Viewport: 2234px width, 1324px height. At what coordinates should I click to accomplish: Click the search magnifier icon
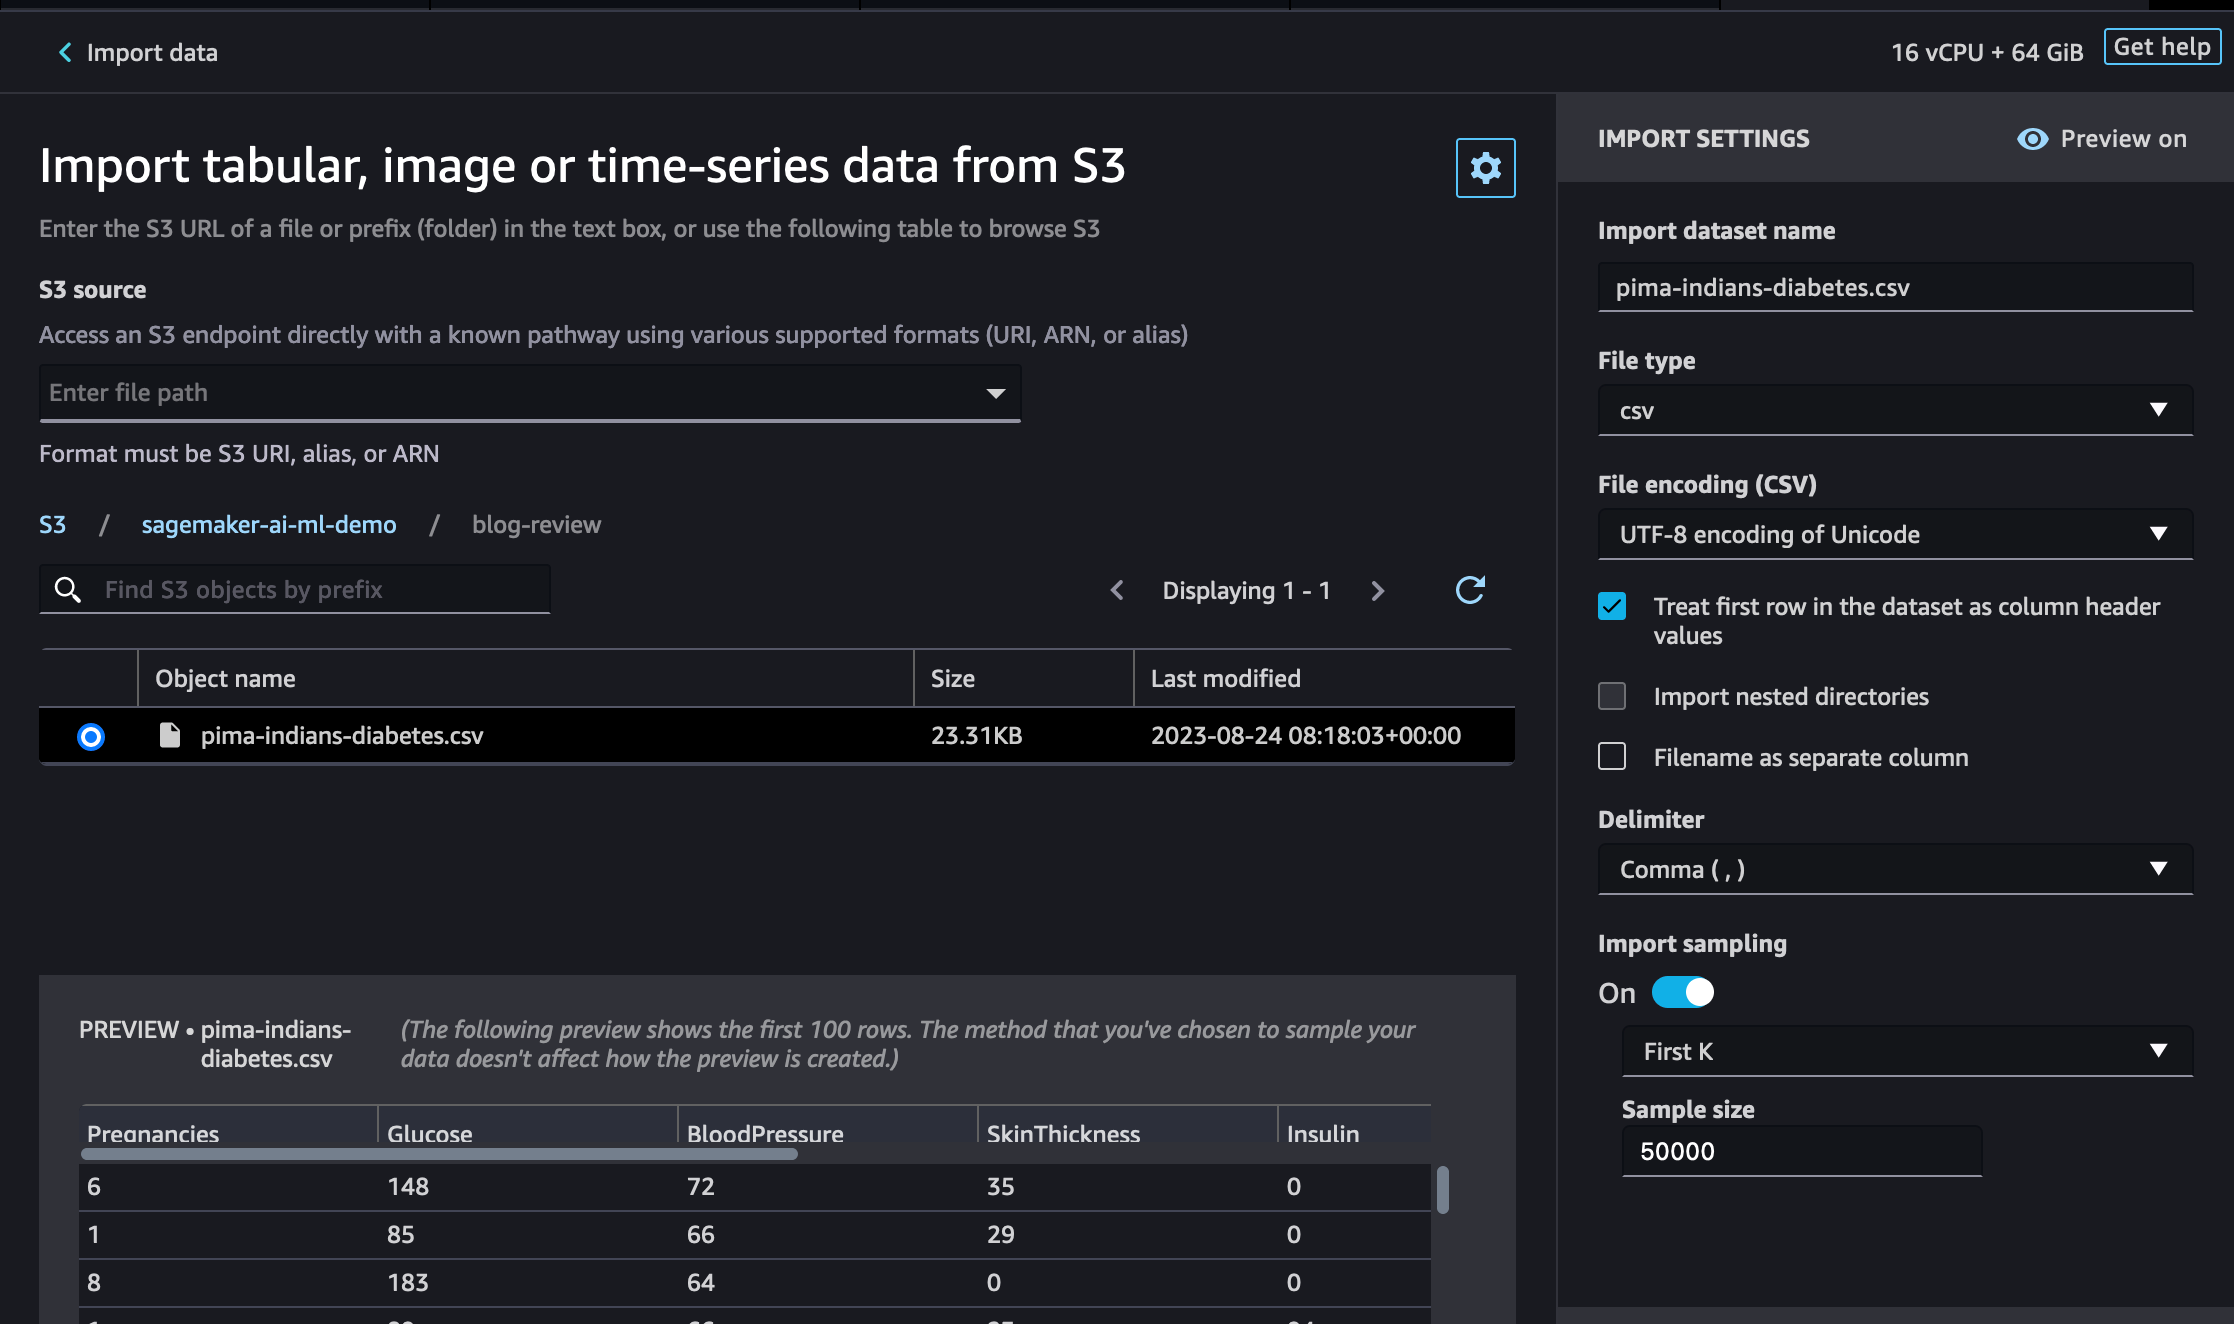(68, 590)
